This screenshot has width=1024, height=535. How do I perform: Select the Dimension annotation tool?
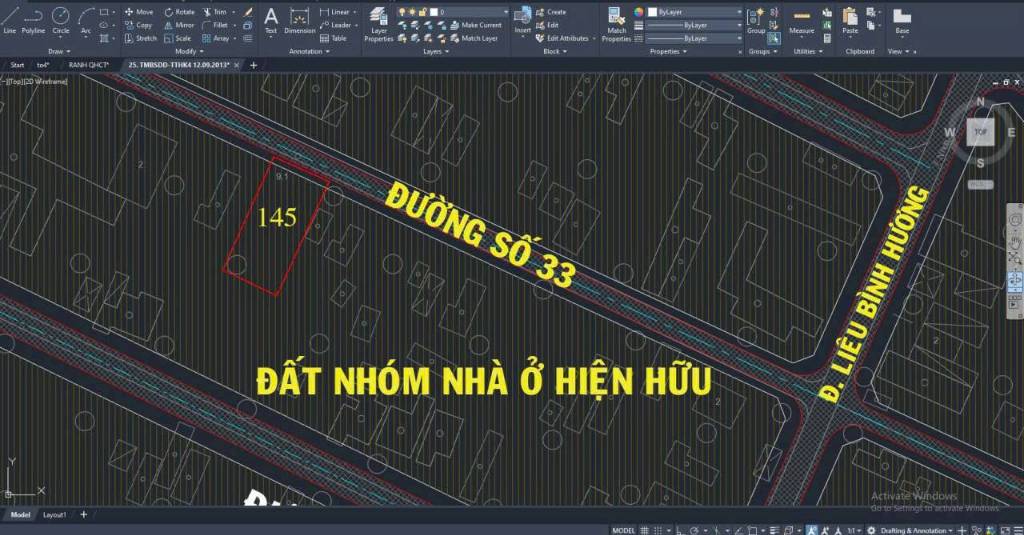[x=299, y=20]
